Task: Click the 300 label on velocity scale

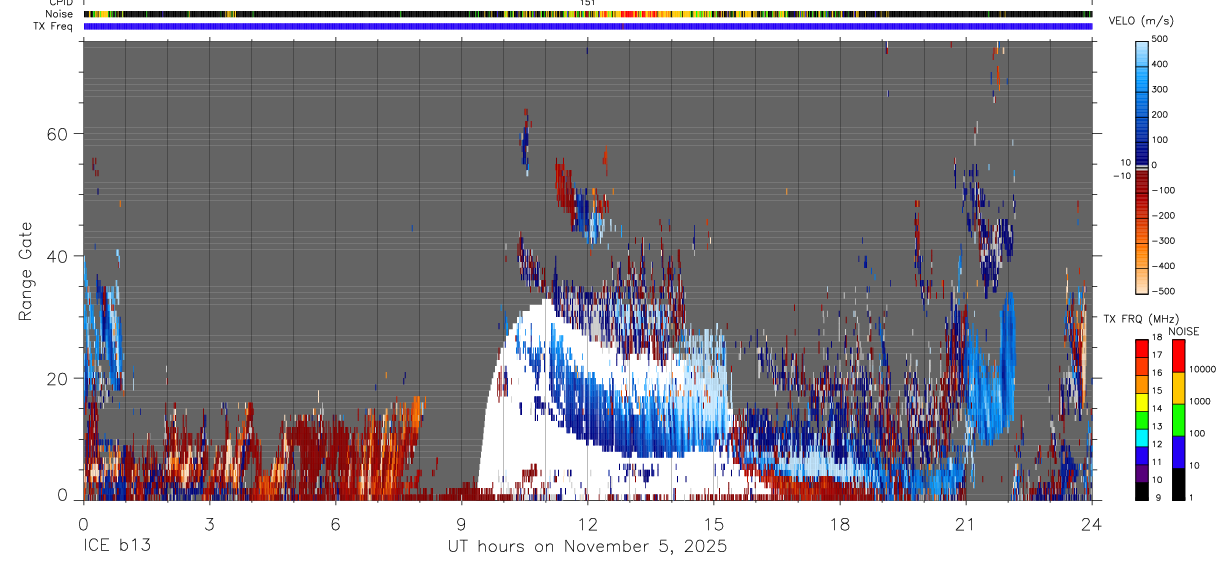Action: pyautogui.click(x=1161, y=89)
